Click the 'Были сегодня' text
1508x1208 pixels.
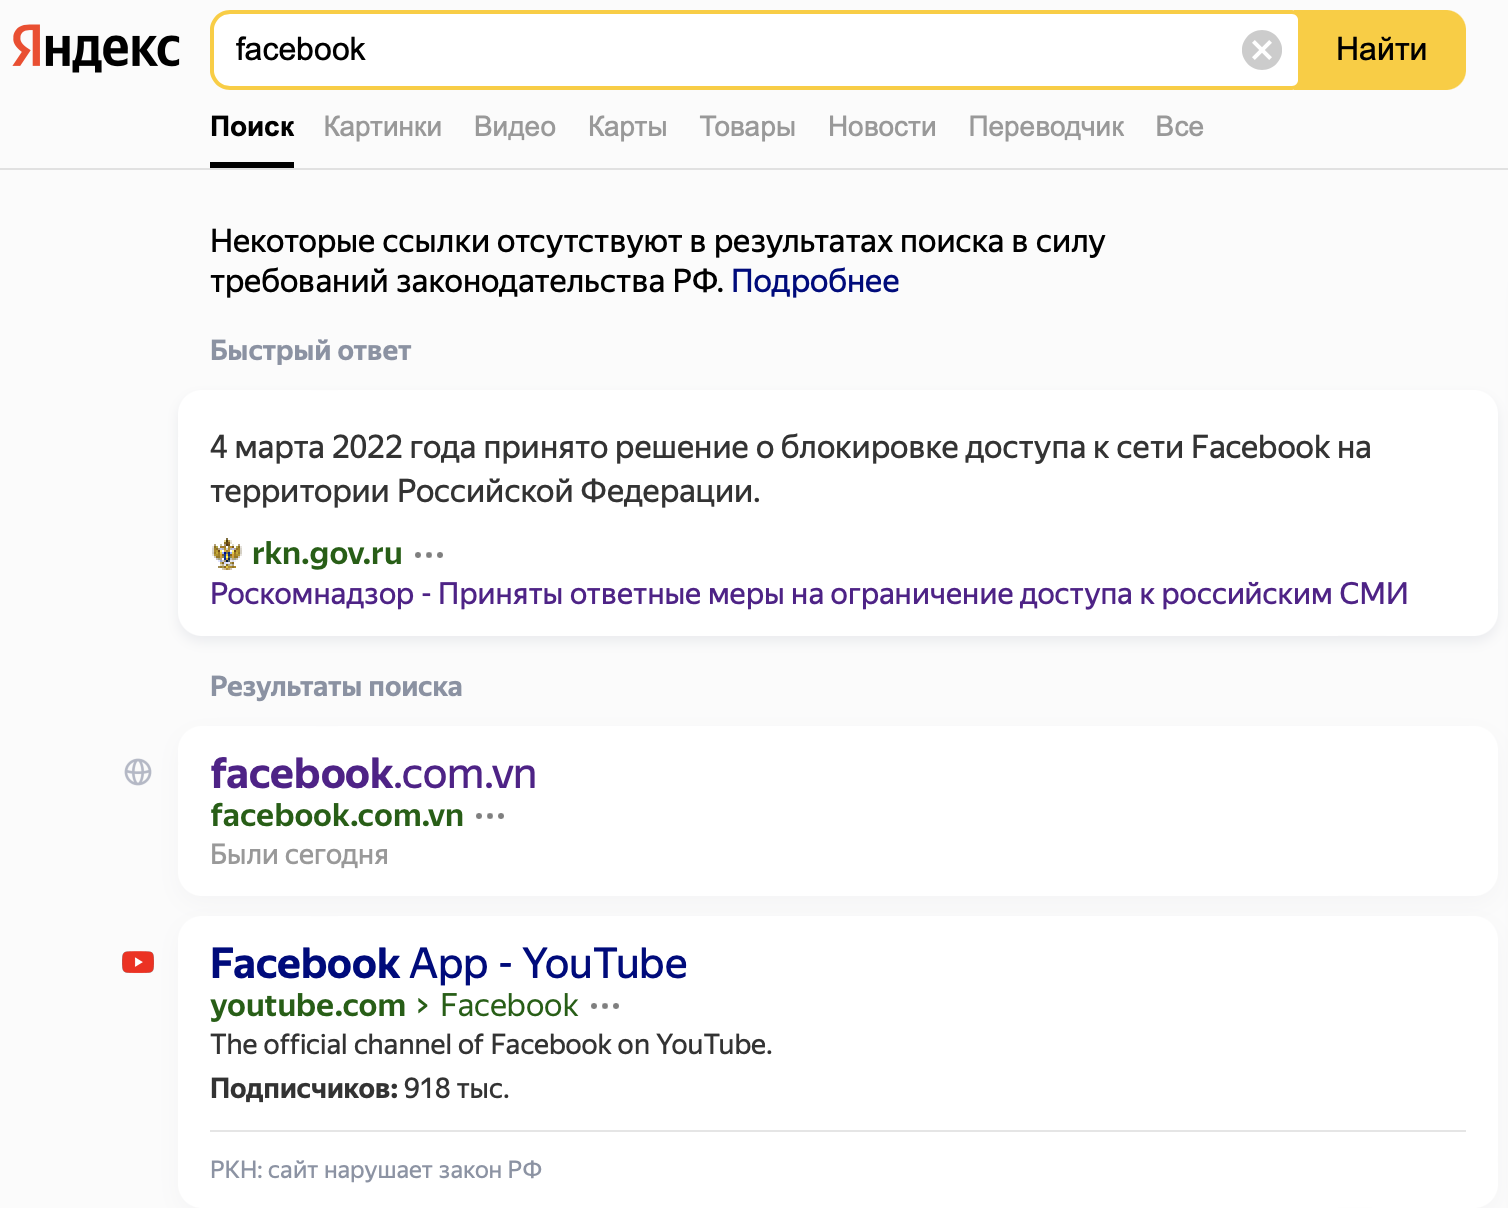tap(299, 855)
